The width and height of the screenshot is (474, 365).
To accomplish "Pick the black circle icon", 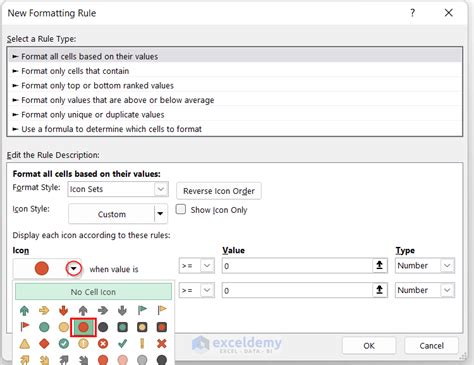I will click(103, 327).
